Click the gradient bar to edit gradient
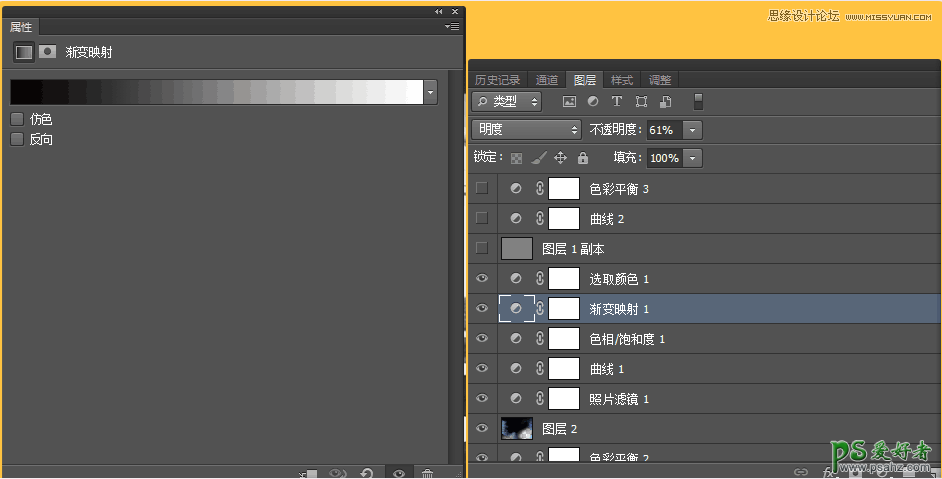This screenshot has width=942, height=479. (216, 92)
